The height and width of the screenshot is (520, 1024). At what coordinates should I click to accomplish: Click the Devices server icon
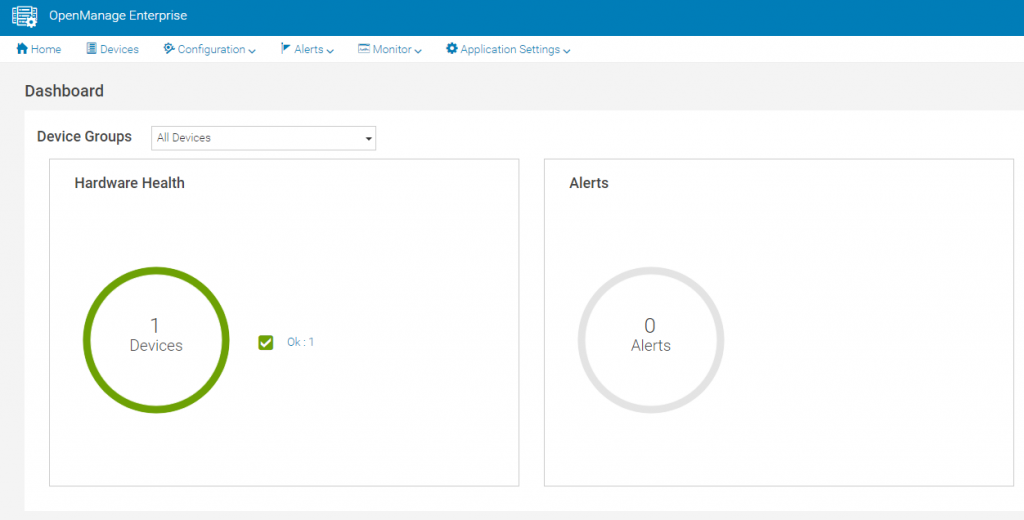tap(91, 48)
